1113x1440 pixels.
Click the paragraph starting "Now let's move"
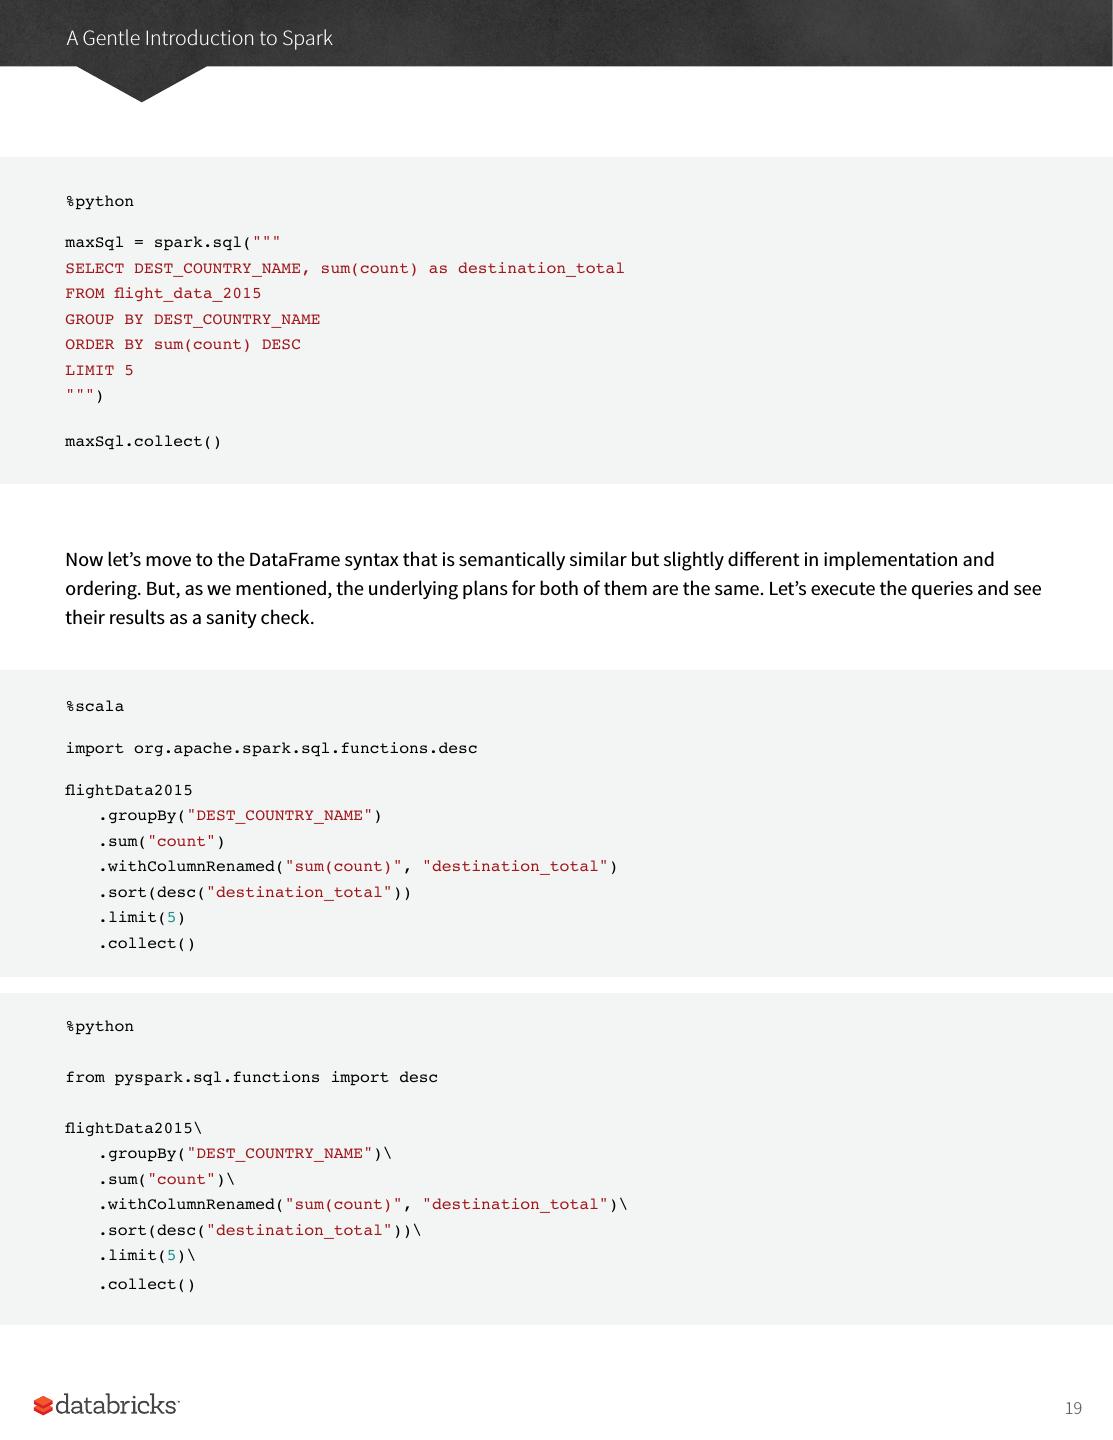553,588
